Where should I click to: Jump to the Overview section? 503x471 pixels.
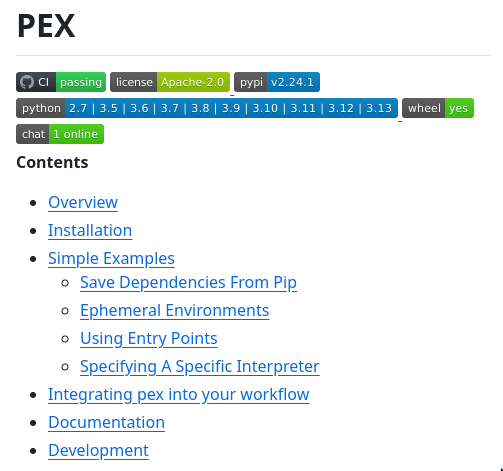(x=83, y=202)
